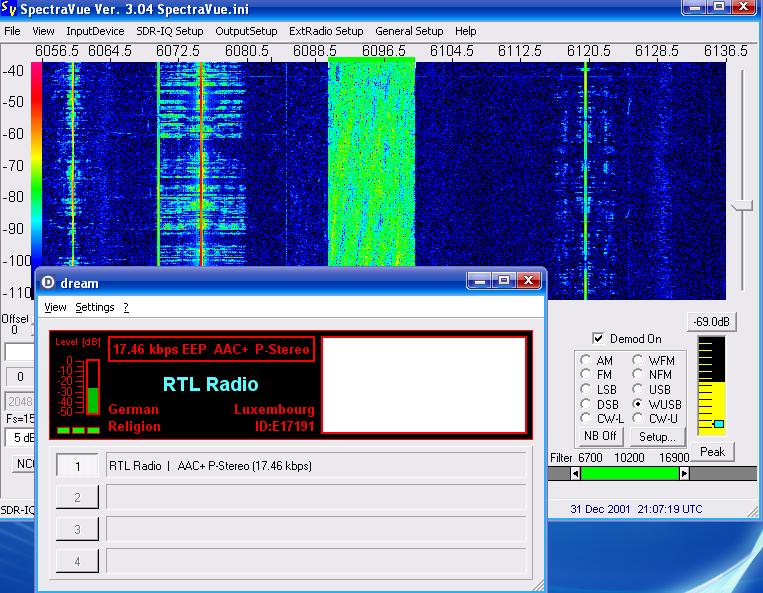Open the File menu in SpectraVue
Screen dimensions: 763x593
pos(12,31)
